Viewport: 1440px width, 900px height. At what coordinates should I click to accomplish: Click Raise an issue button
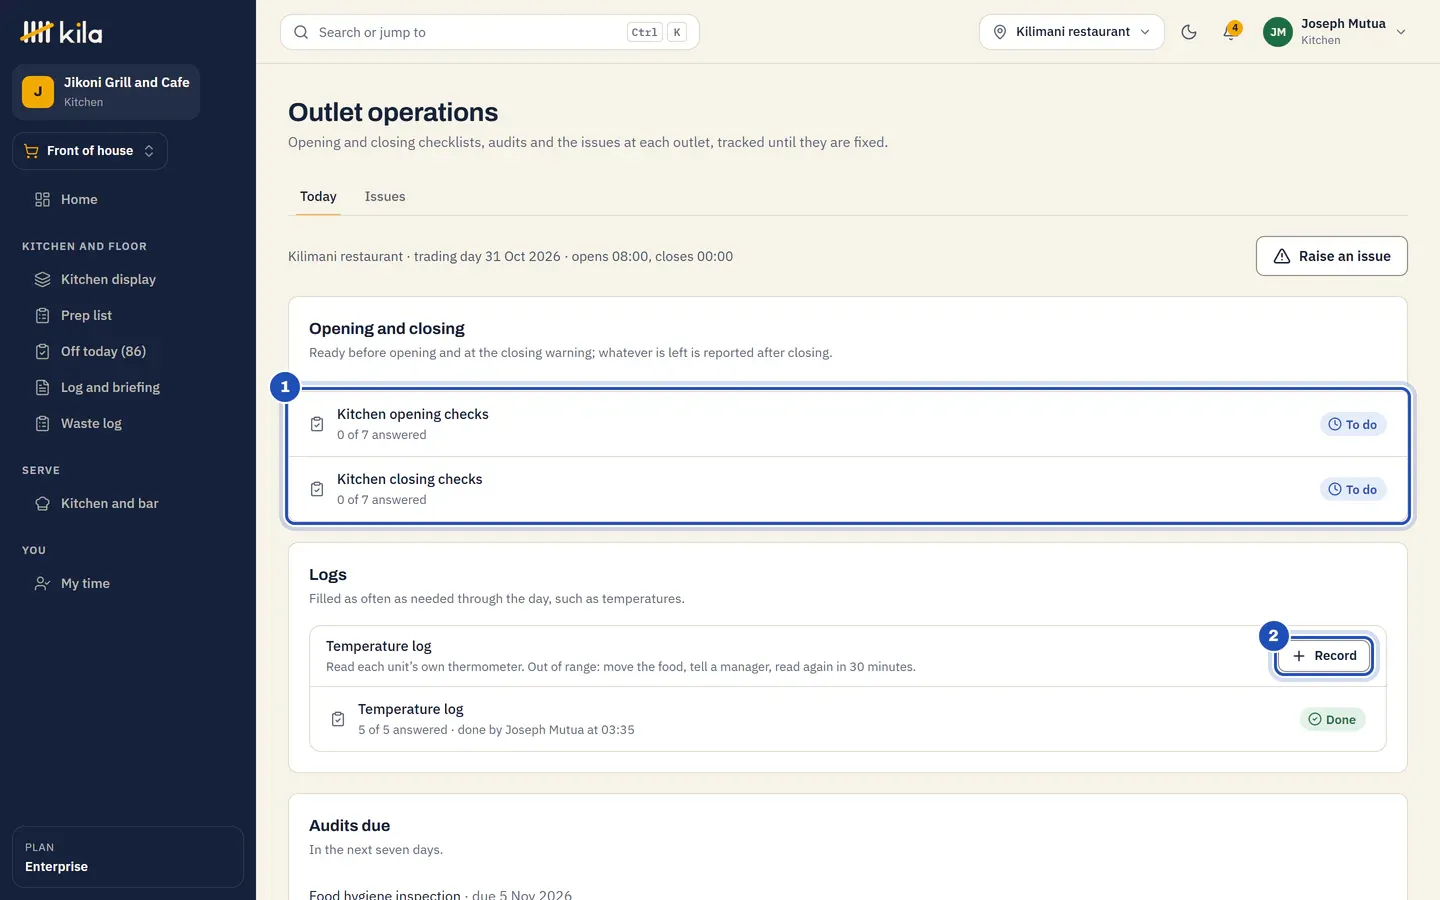click(x=1332, y=256)
